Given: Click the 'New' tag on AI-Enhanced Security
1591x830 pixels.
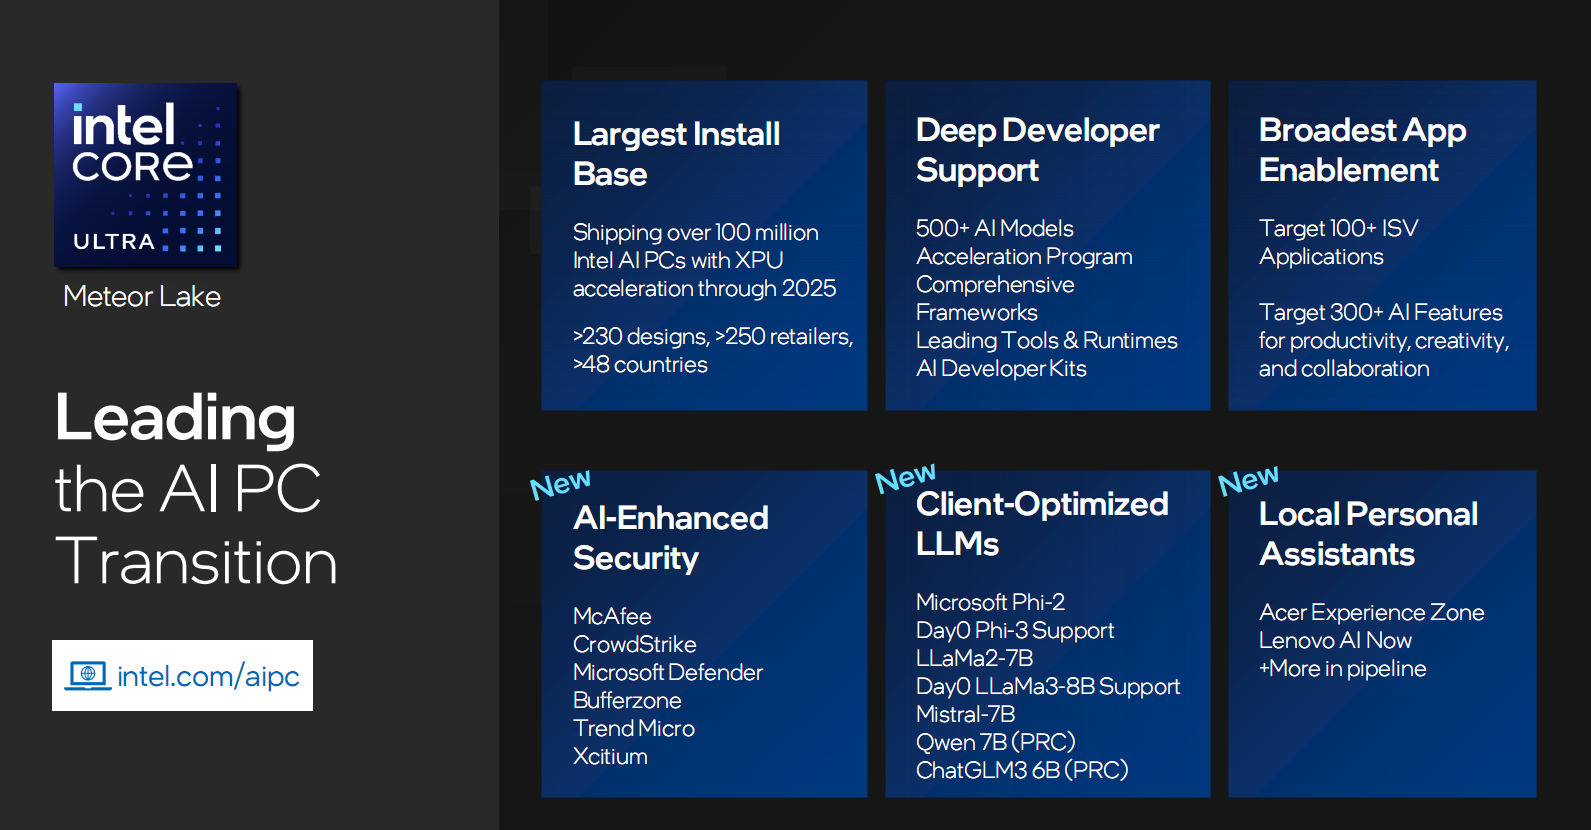Looking at the screenshot, I should click(561, 484).
